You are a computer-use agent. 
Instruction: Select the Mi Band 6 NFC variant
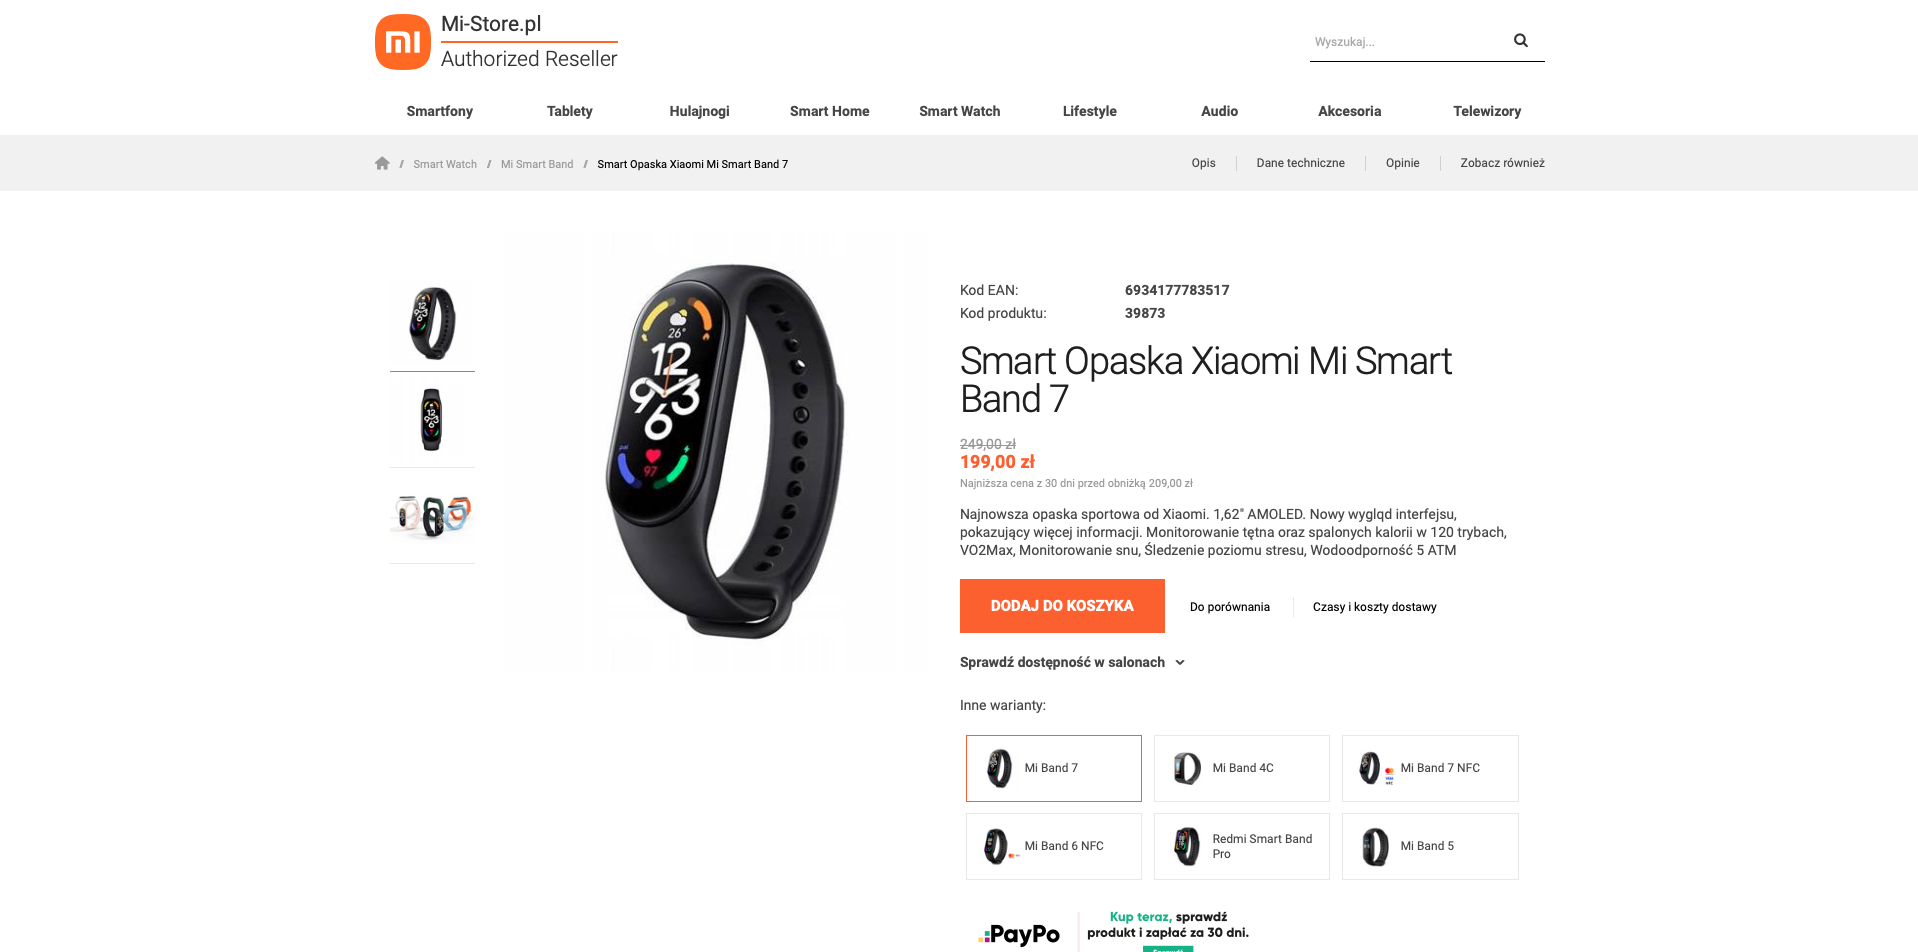point(1053,846)
